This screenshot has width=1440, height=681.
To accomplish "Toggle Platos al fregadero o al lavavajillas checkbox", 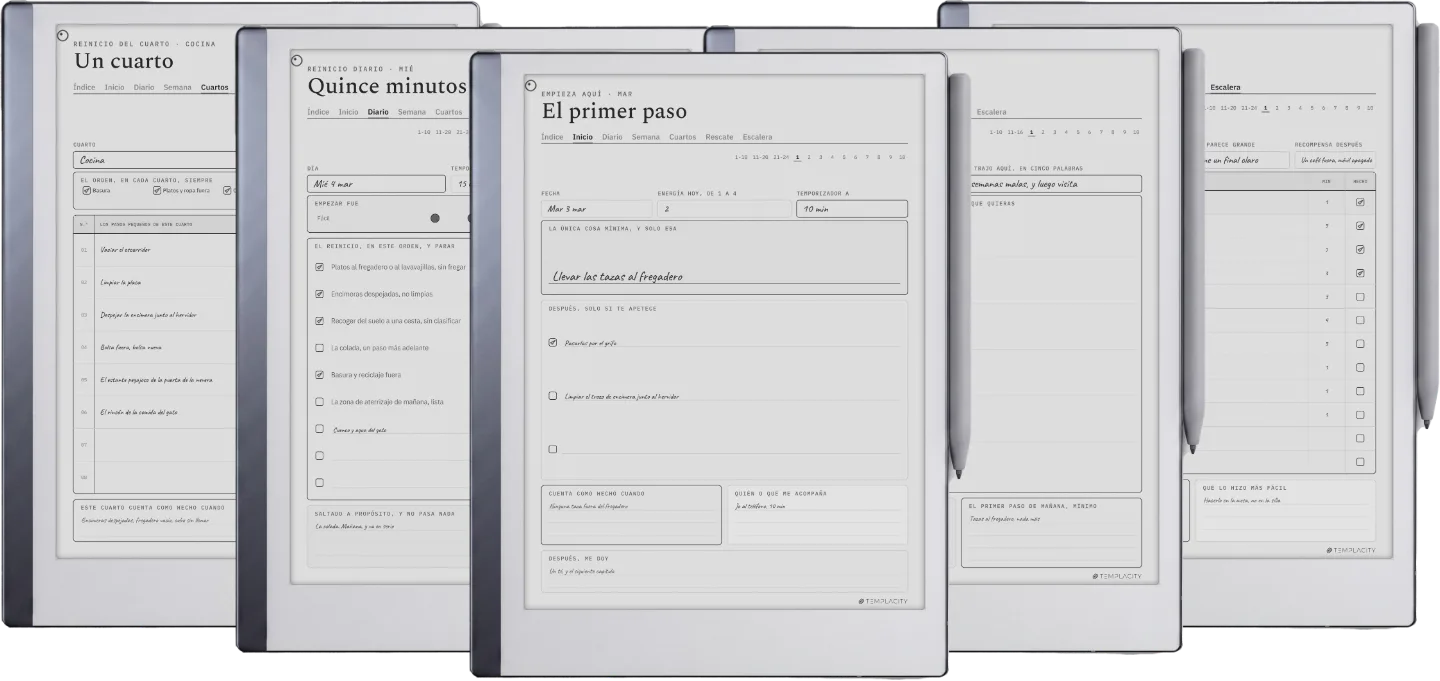I will (x=319, y=267).
